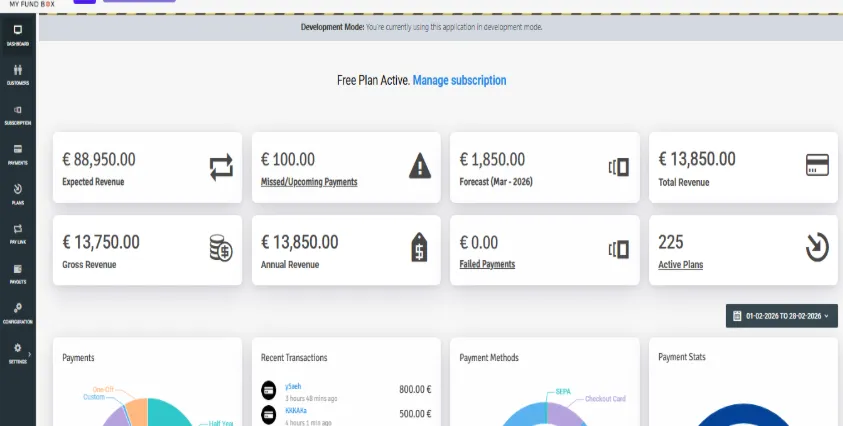Click the card icon beside y5aeh transaction
The image size is (843, 426).
click(268, 390)
